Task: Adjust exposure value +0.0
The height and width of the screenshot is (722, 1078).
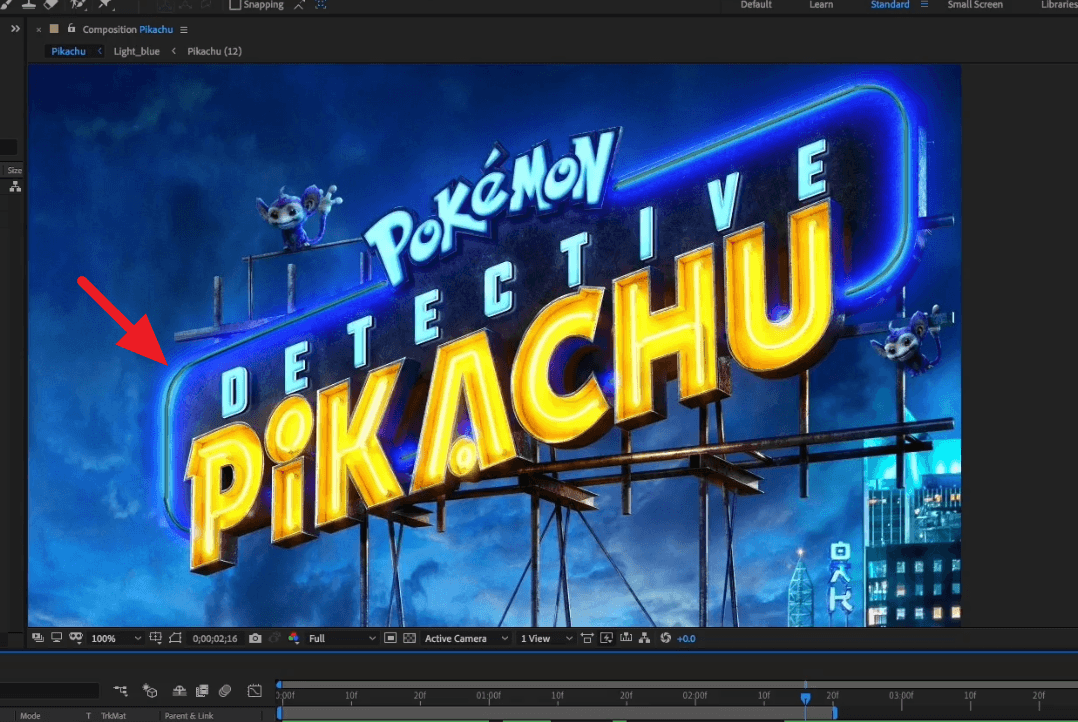Action: pos(686,639)
